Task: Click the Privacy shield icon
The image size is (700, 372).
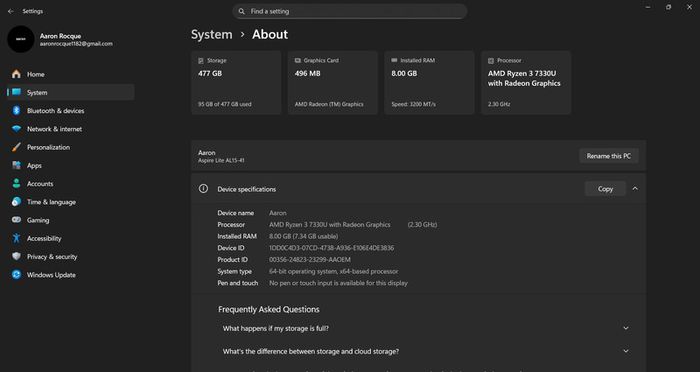Action: 17,256
